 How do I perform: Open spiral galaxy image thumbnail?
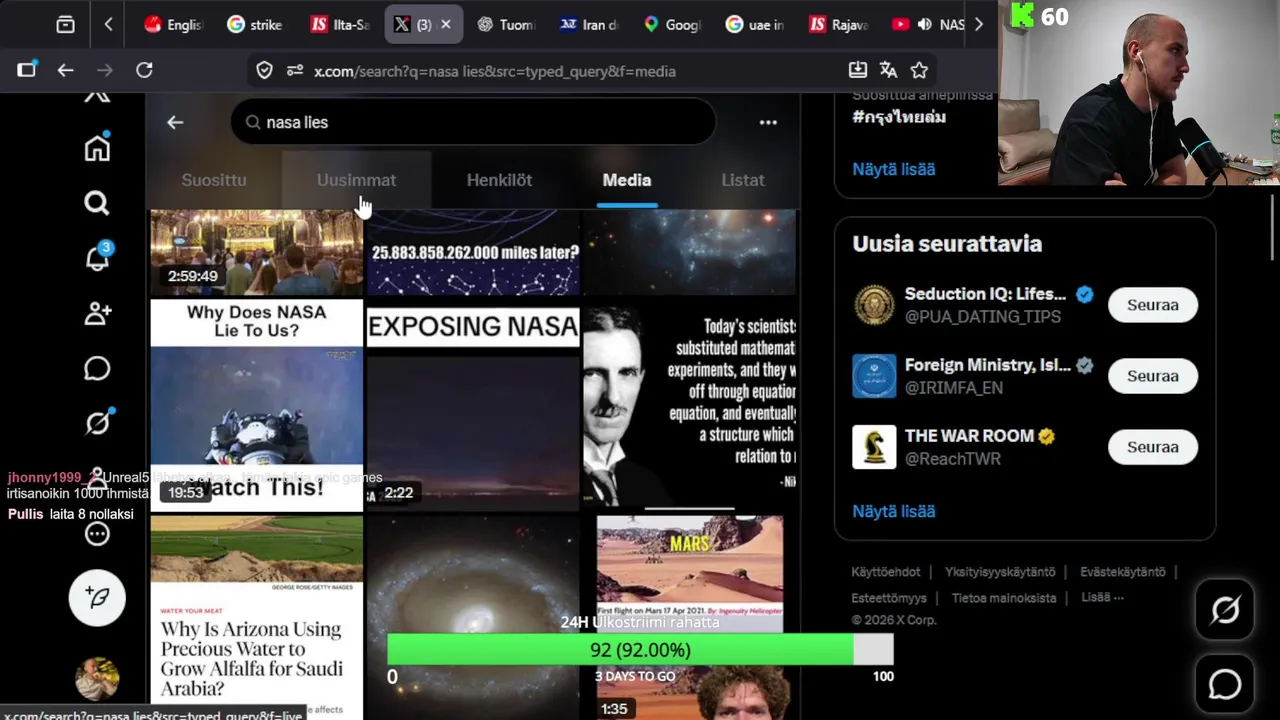pyautogui.click(x=473, y=617)
